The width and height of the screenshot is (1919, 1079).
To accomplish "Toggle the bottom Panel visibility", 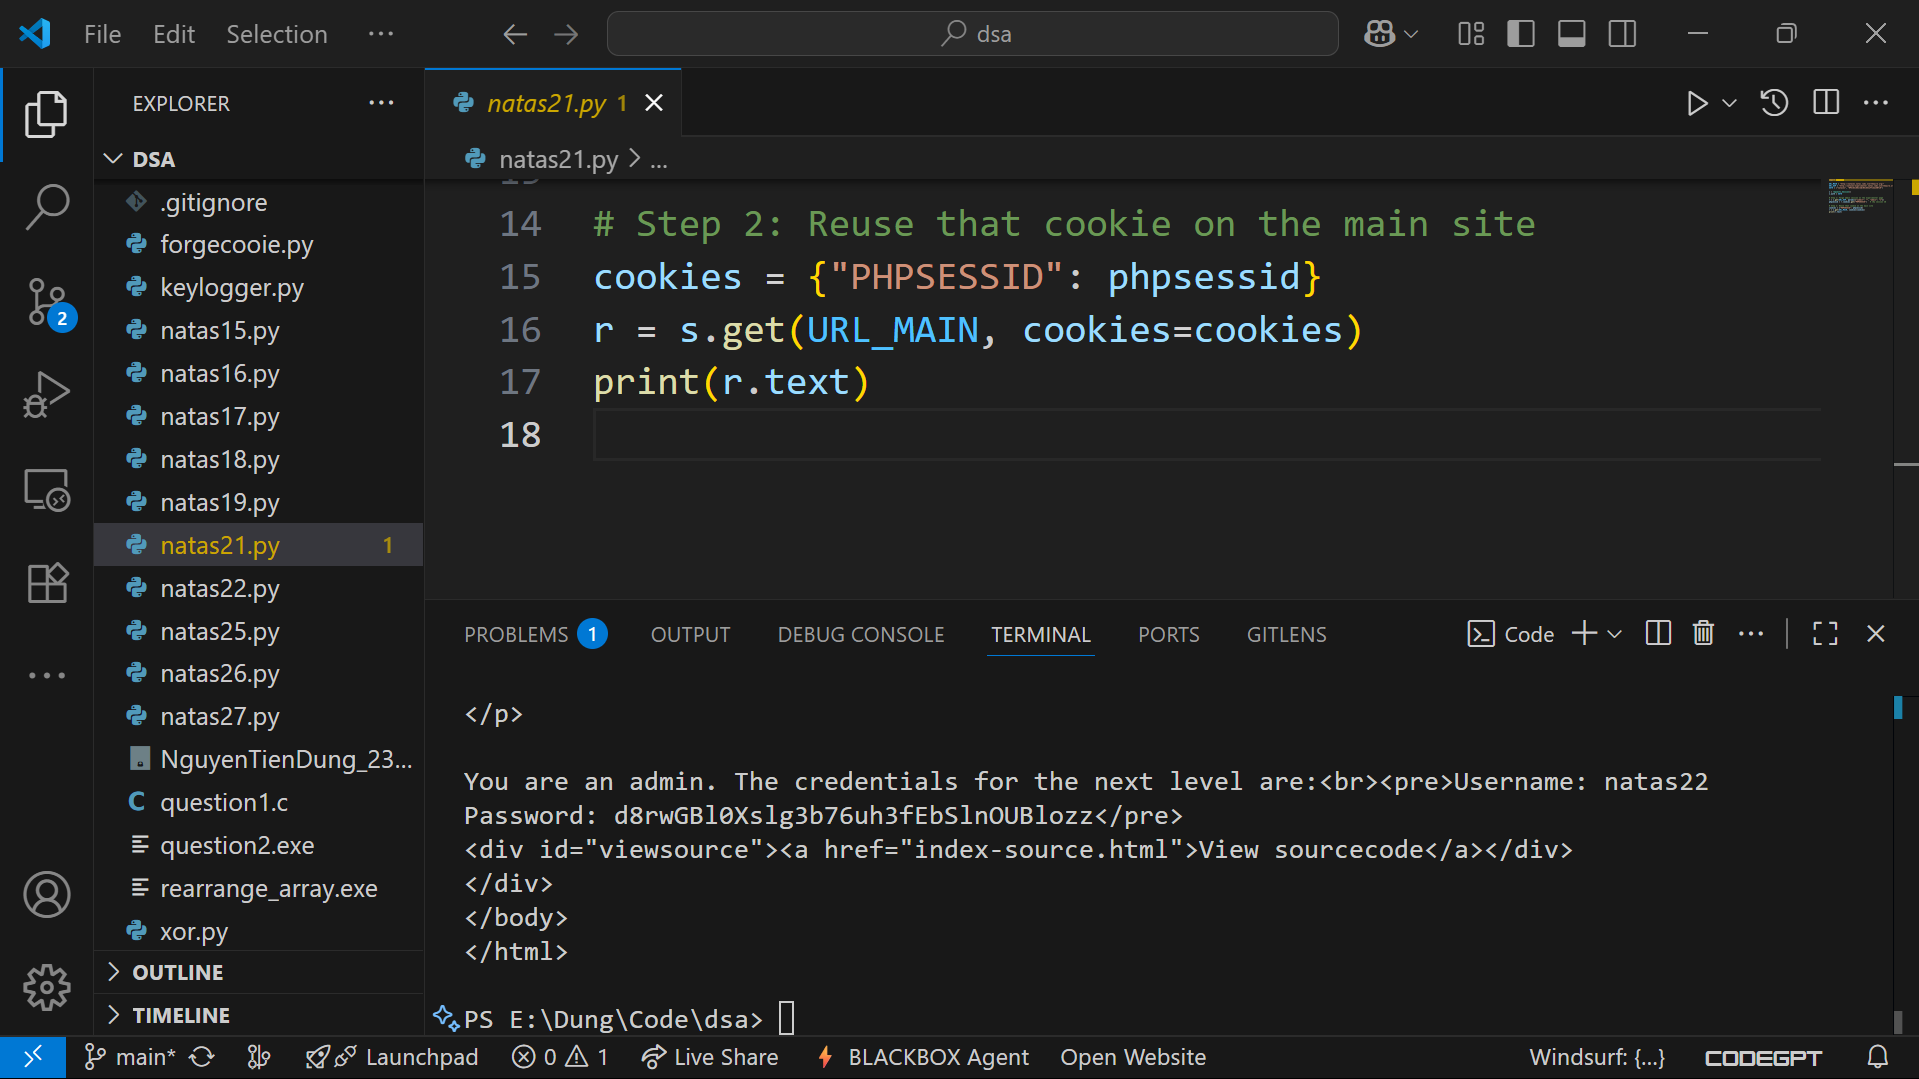I will pyautogui.click(x=1571, y=34).
